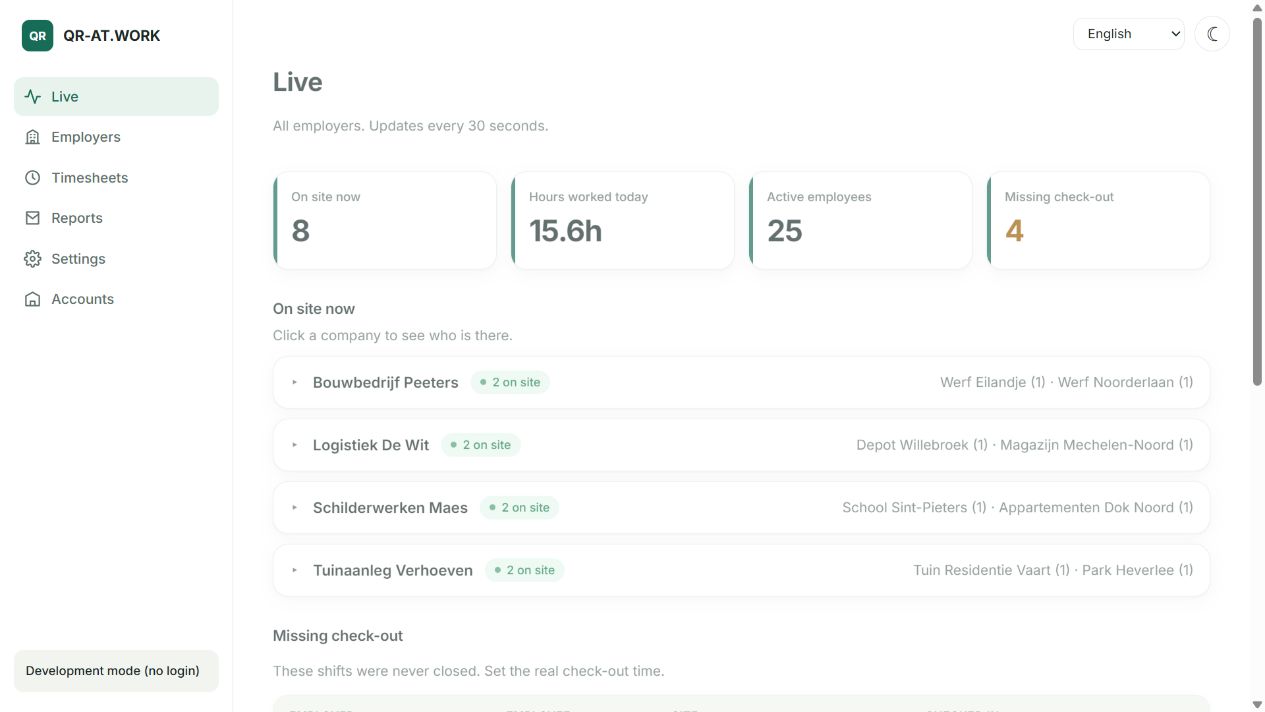
Task: Click the Reports envelope icon
Action: [x=33, y=218]
